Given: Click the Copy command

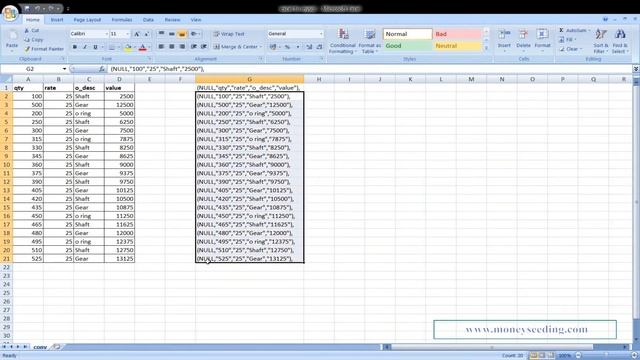Looking at the screenshot, I should (33, 40).
